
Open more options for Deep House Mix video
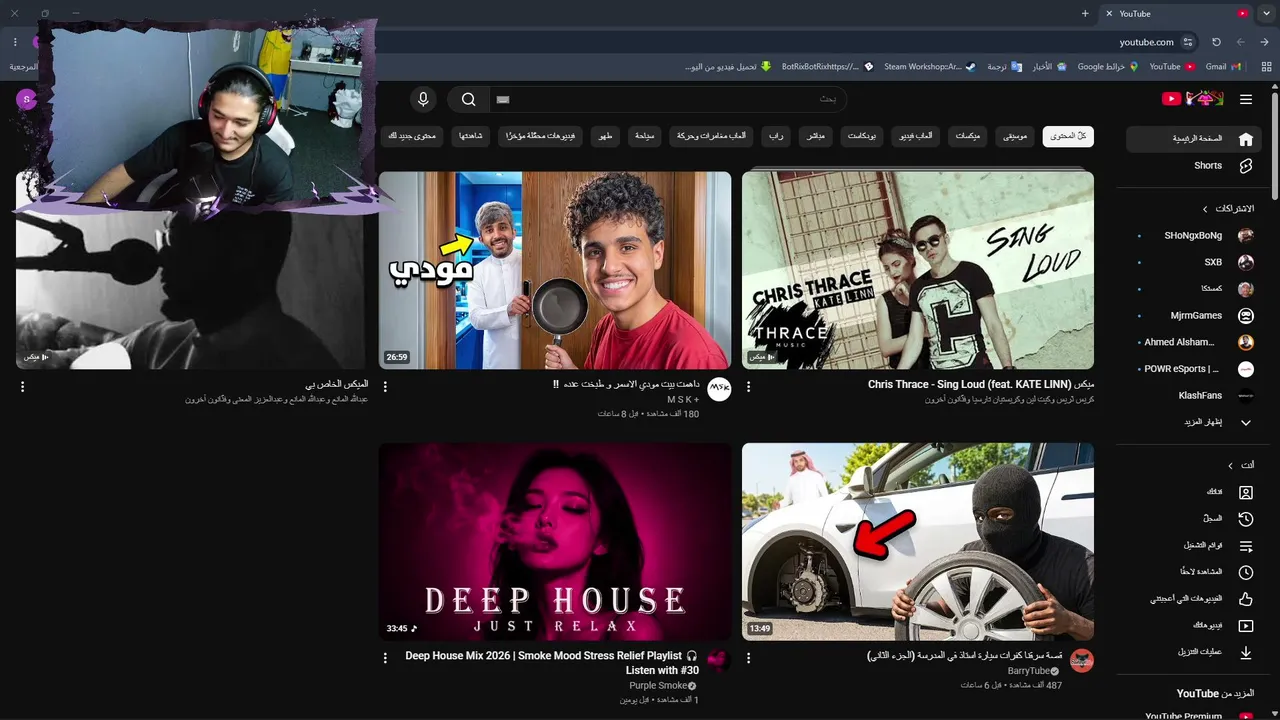[385, 658]
